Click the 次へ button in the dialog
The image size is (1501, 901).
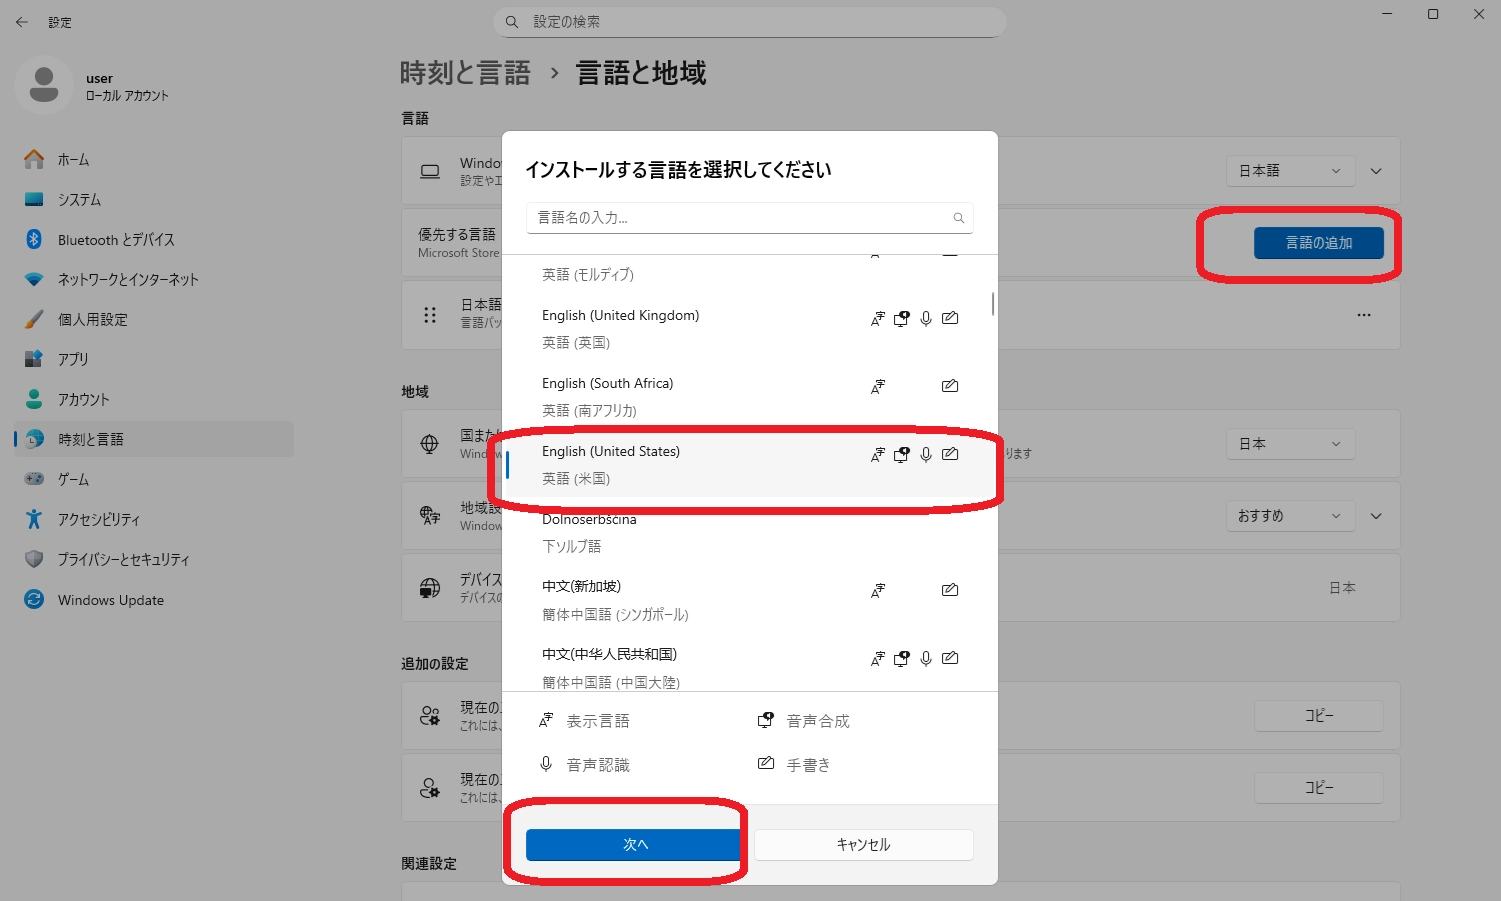pos(634,844)
